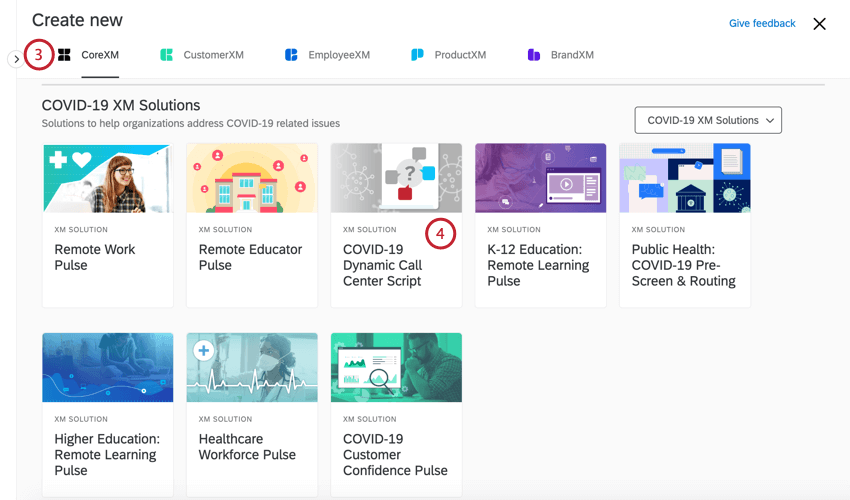Click the CoreXM squares icon
This screenshot has width=850, height=500.
click(x=64, y=55)
